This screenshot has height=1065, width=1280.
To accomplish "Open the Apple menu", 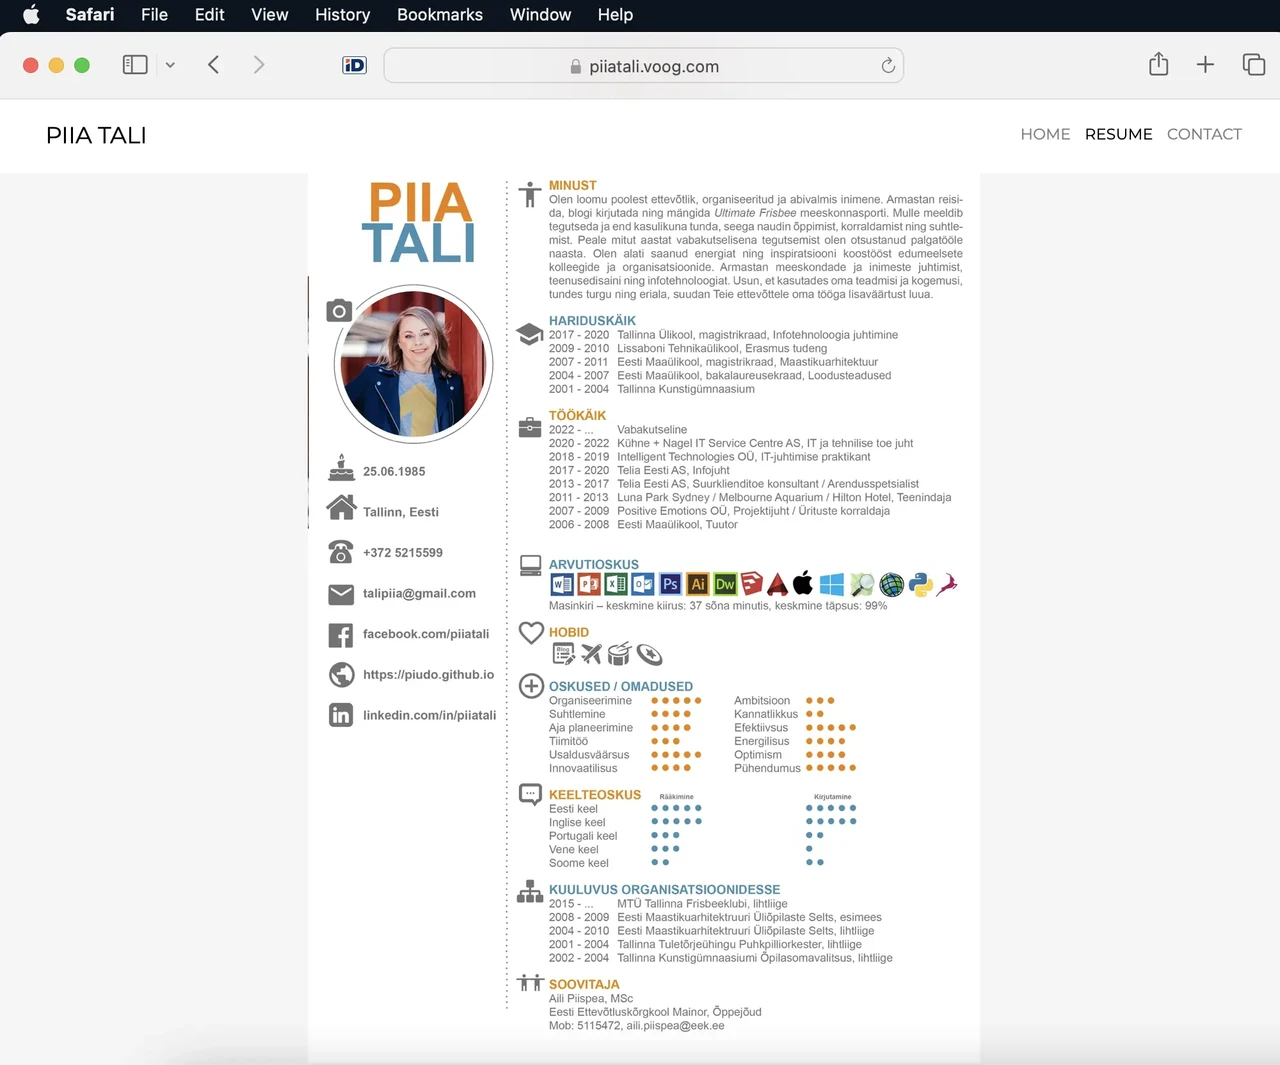I will tap(31, 15).
